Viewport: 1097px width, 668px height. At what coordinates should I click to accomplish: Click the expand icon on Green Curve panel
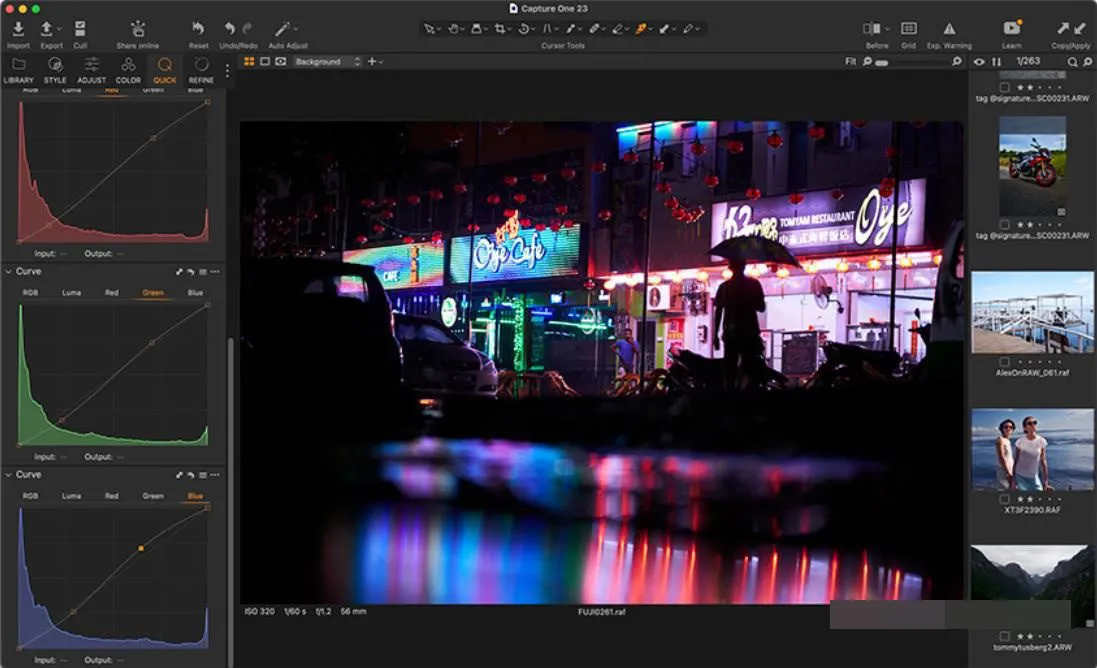178,271
